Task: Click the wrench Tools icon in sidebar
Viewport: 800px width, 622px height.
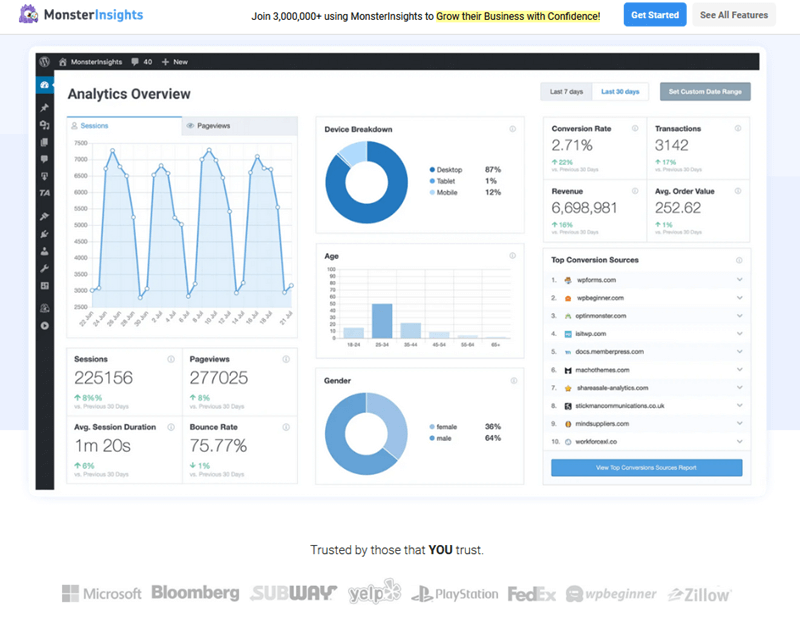Action: pos(44,269)
